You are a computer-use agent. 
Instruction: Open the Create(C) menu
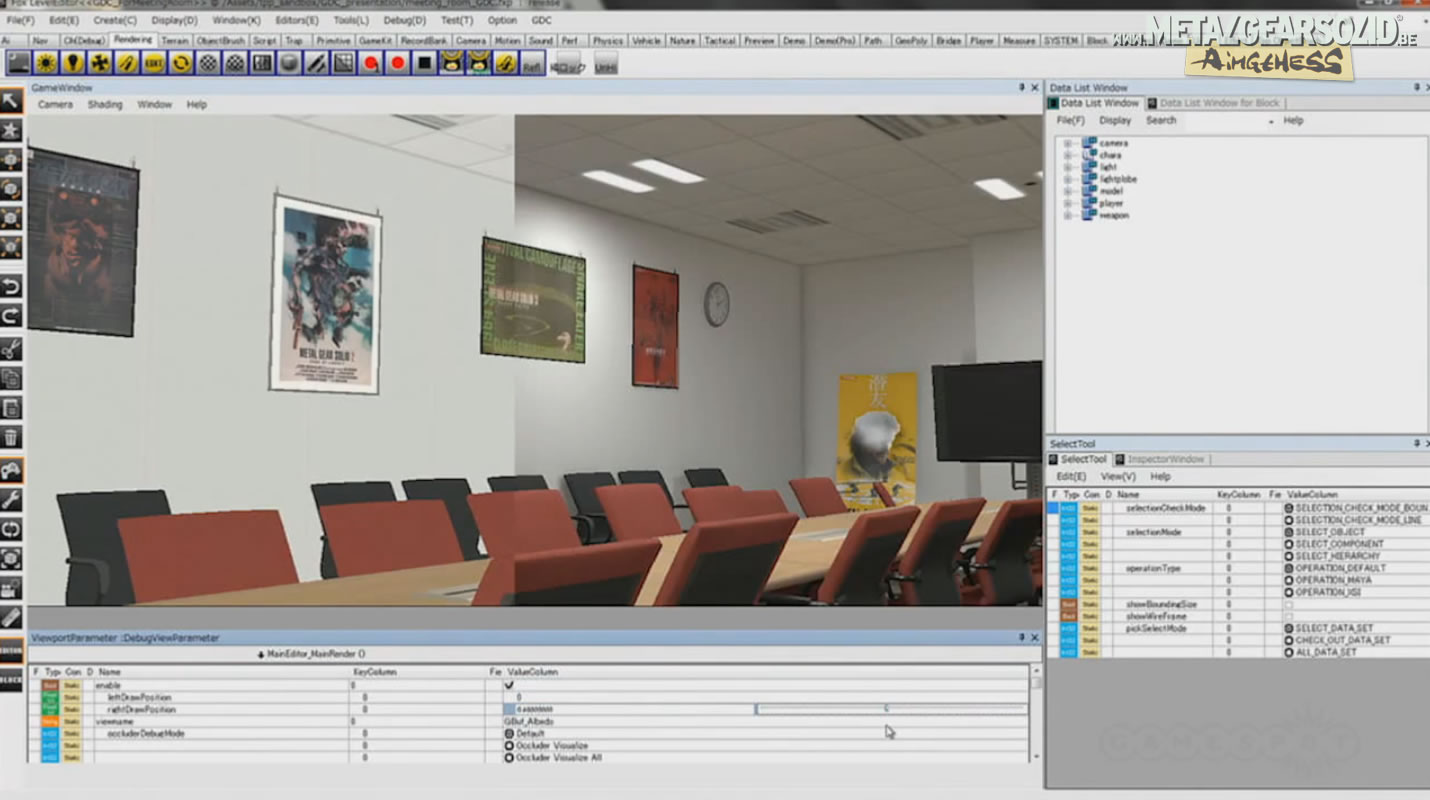click(115, 20)
